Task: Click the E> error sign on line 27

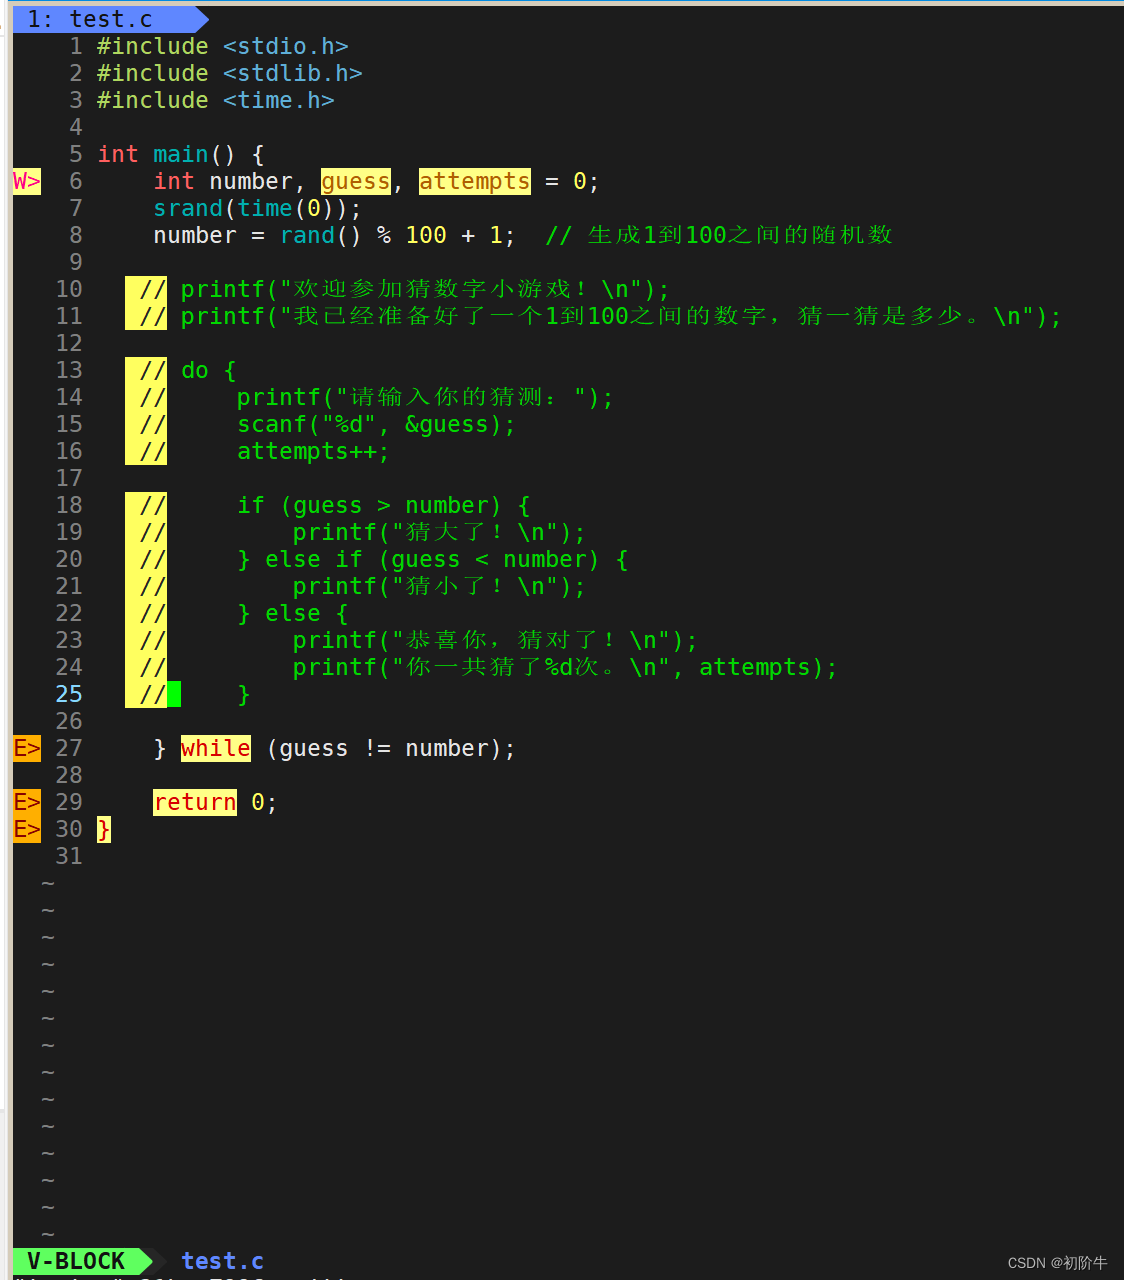Action: coord(27,748)
